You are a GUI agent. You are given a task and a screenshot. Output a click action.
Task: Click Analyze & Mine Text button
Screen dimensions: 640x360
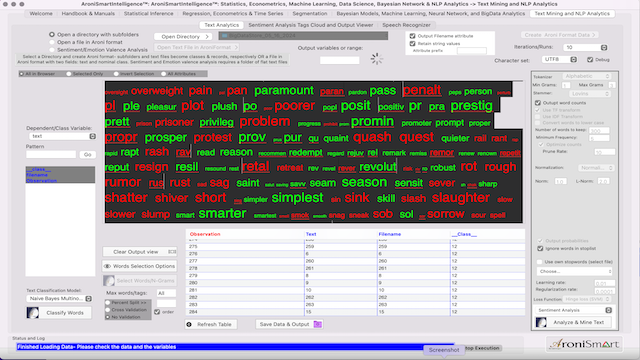[574, 322]
